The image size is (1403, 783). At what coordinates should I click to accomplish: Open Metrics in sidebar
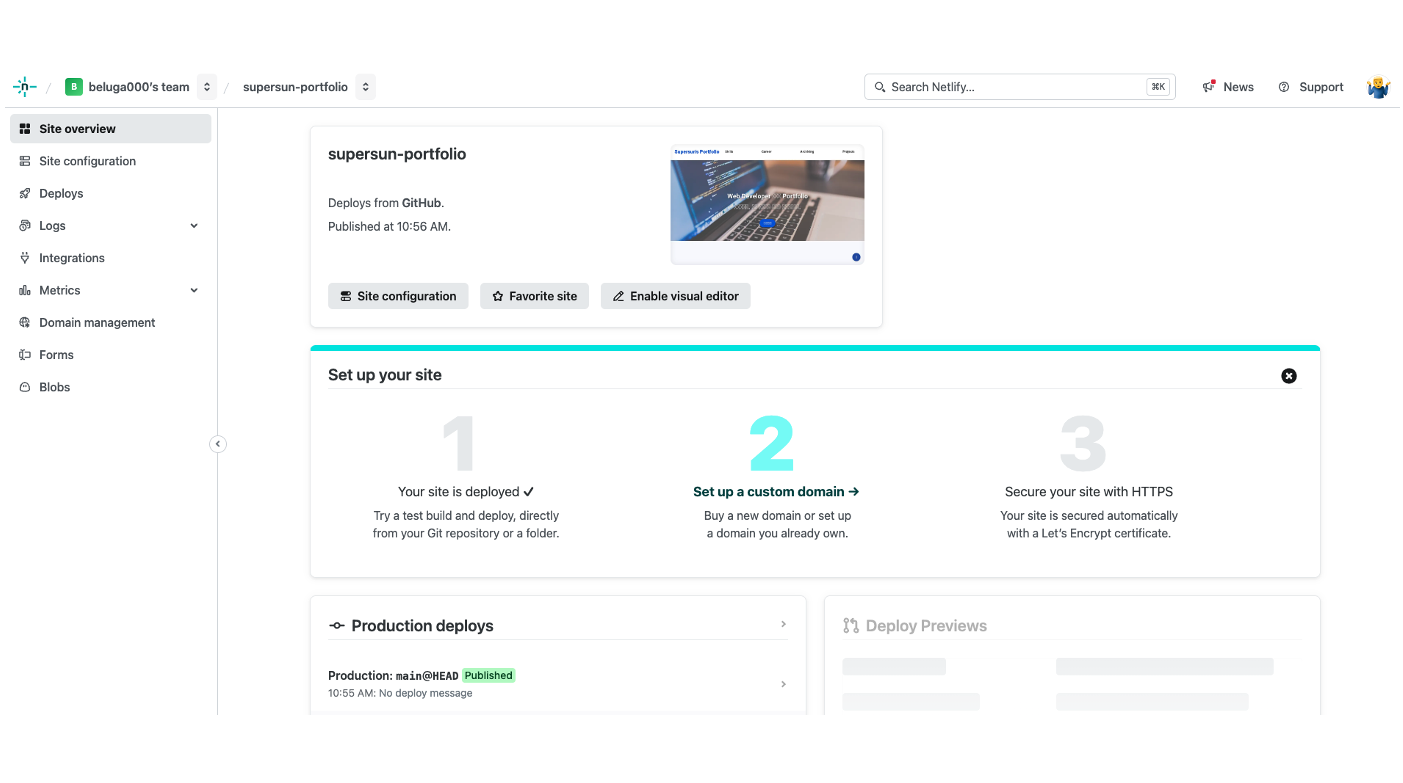[x=59, y=290]
